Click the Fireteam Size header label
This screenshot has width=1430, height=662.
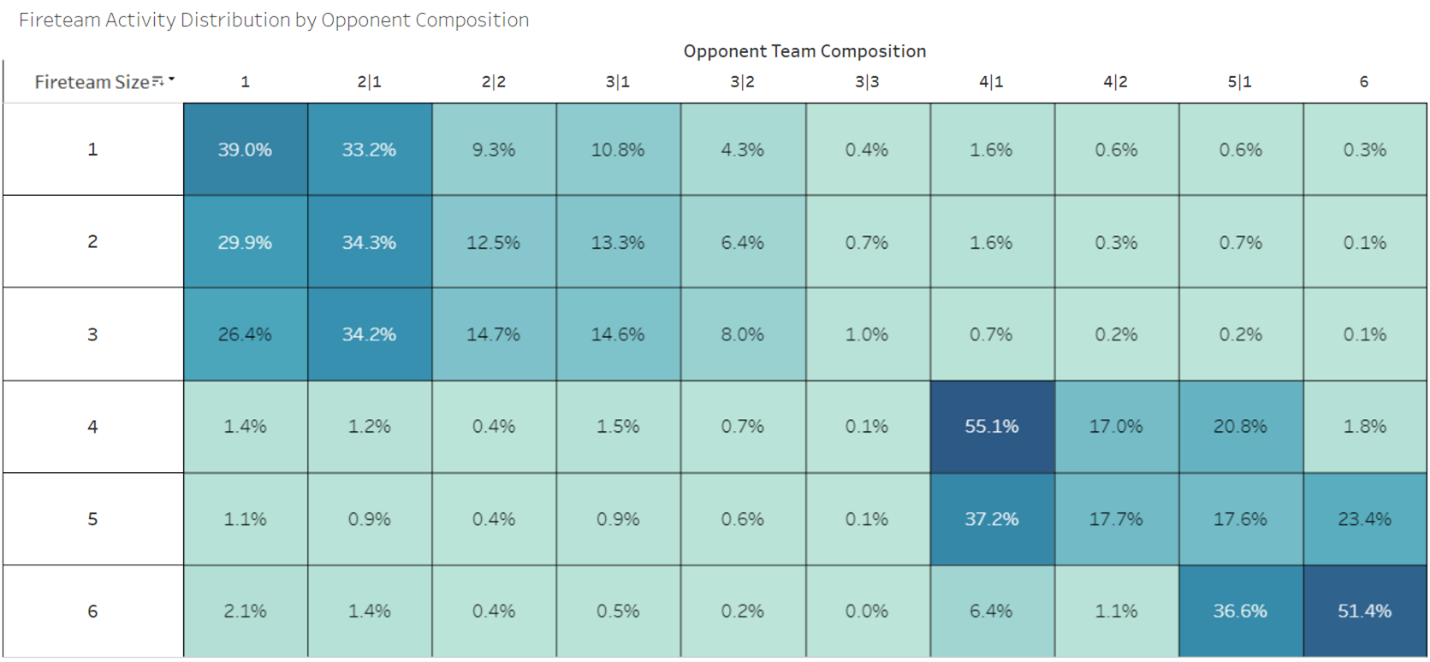point(91,82)
